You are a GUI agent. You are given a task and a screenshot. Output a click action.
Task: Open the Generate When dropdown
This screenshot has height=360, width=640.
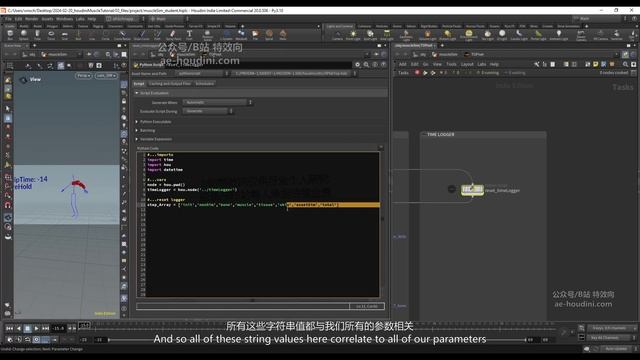click(x=218, y=102)
